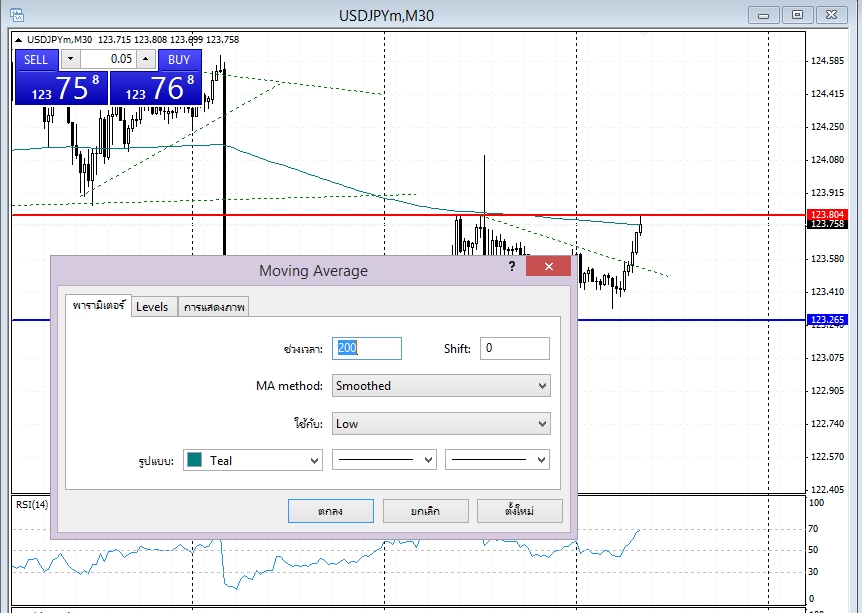Increase lot volume with the up arrow
The width and height of the screenshot is (862, 613).
(x=146, y=59)
